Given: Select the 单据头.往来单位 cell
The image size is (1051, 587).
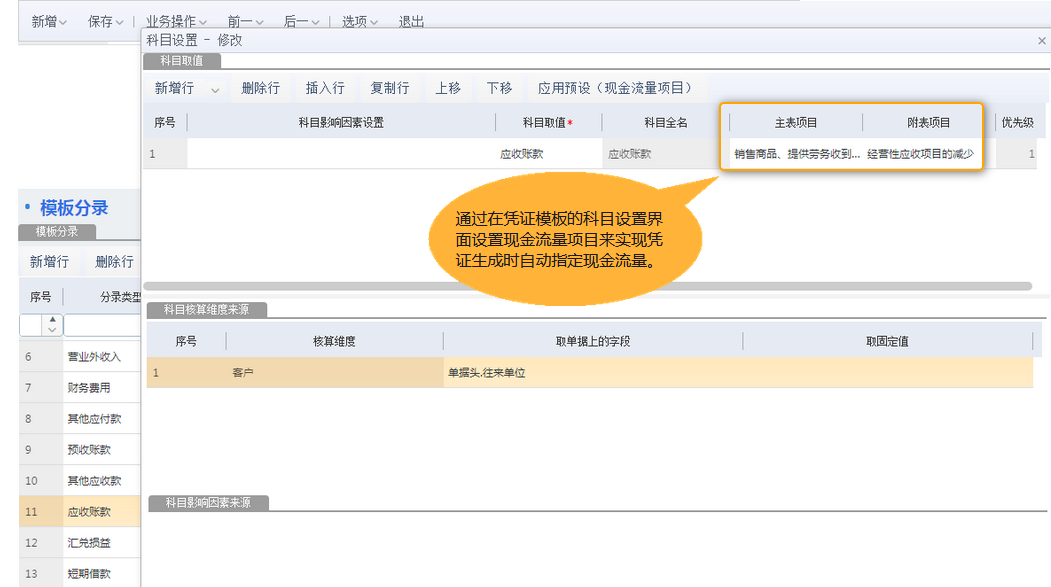Looking at the screenshot, I should point(593,373).
